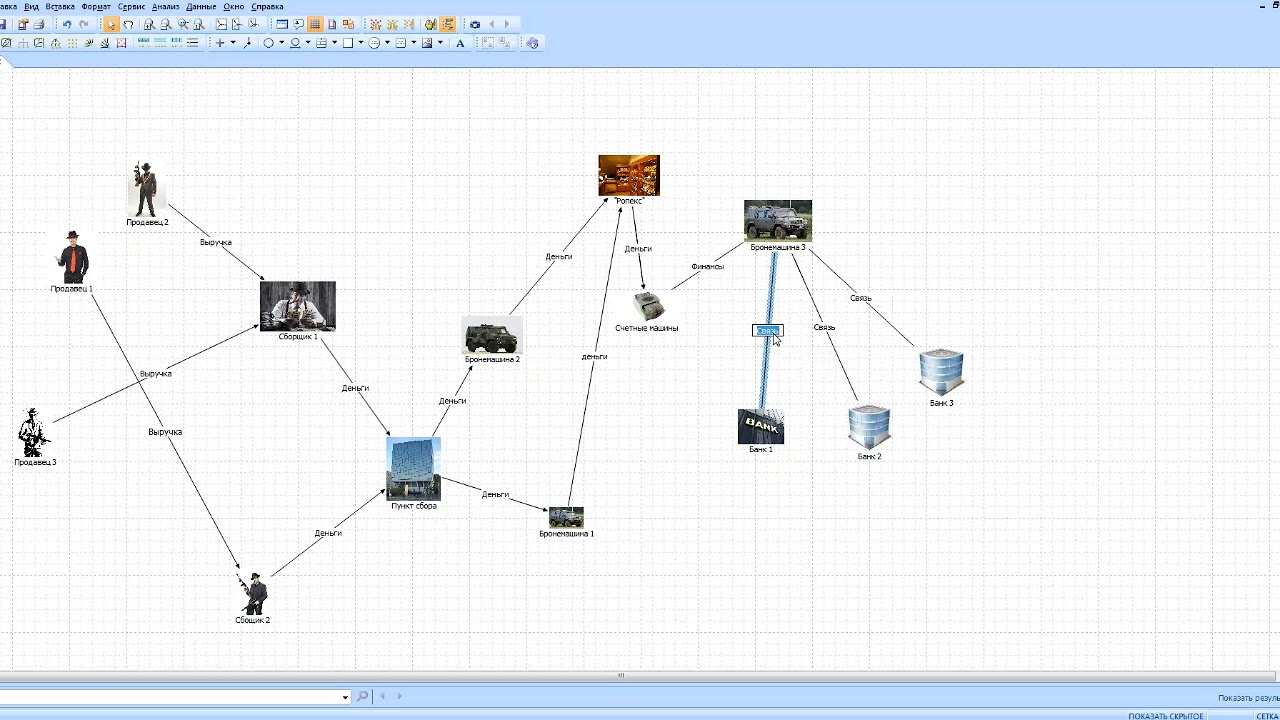Toggle the grid display icon
Screen dimensions: 1280x720
315,24
